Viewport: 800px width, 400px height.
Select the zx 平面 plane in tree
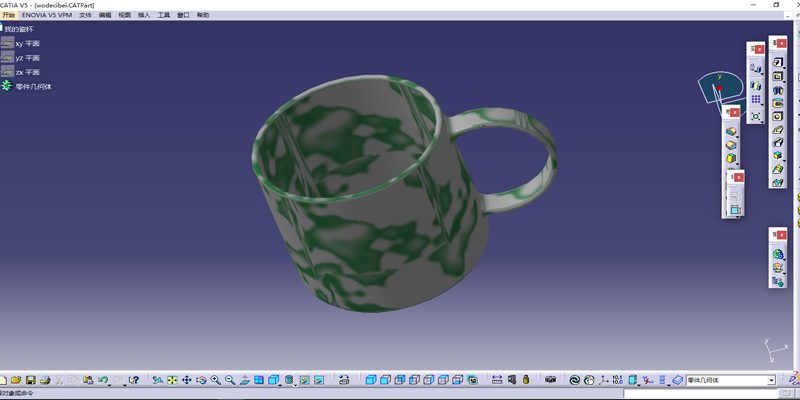[x=27, y=72]
